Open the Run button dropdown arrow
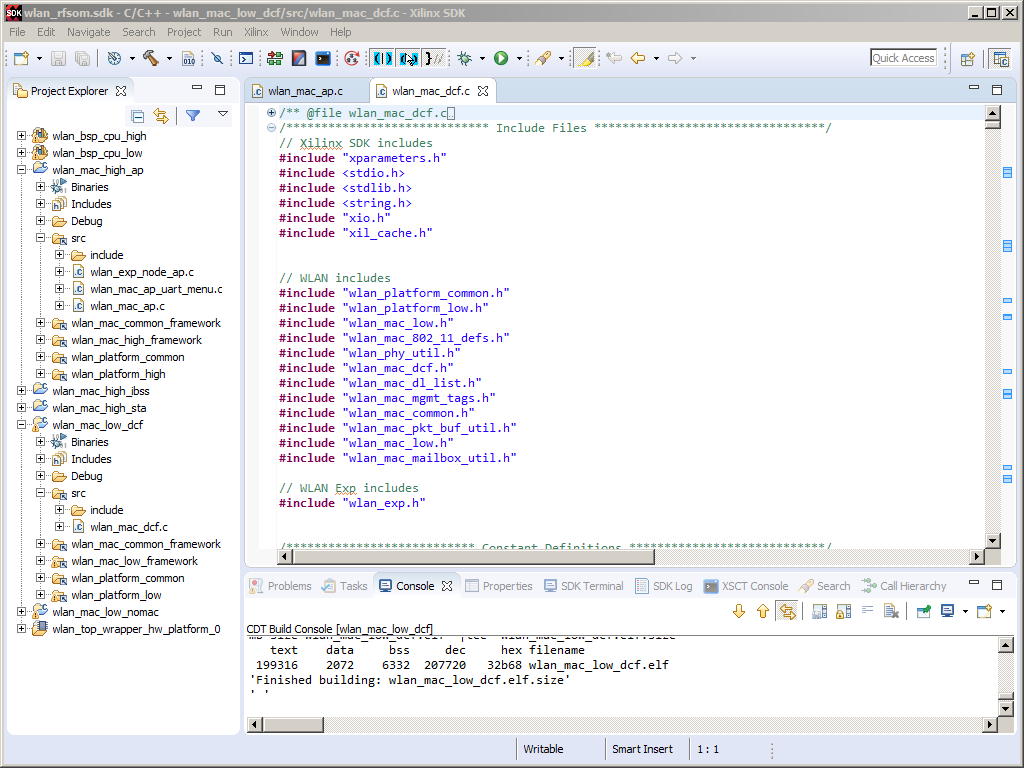 click(x=519, y=58)
